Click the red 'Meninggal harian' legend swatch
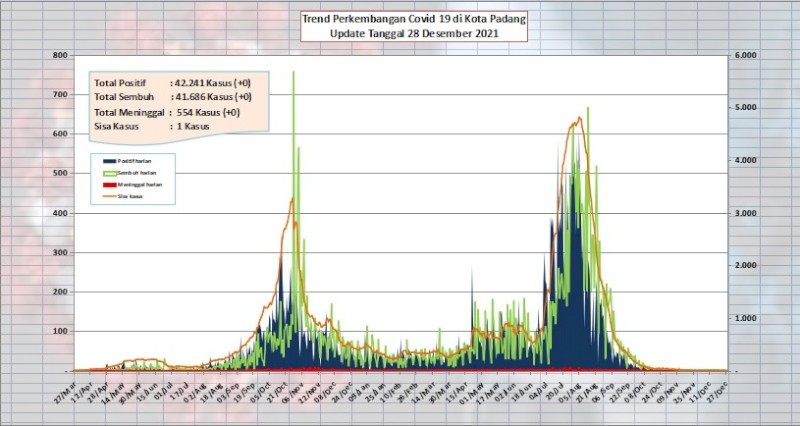 (x=109, y=185)
